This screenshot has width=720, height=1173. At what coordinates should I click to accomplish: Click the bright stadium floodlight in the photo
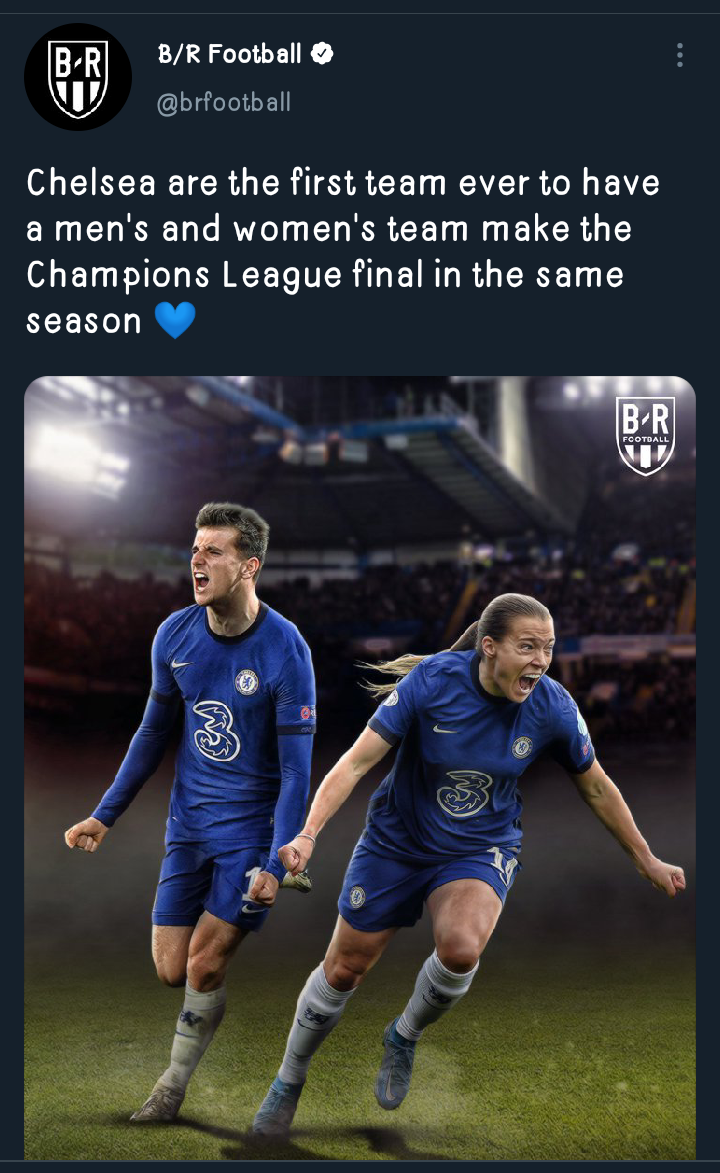pos(69,455)
